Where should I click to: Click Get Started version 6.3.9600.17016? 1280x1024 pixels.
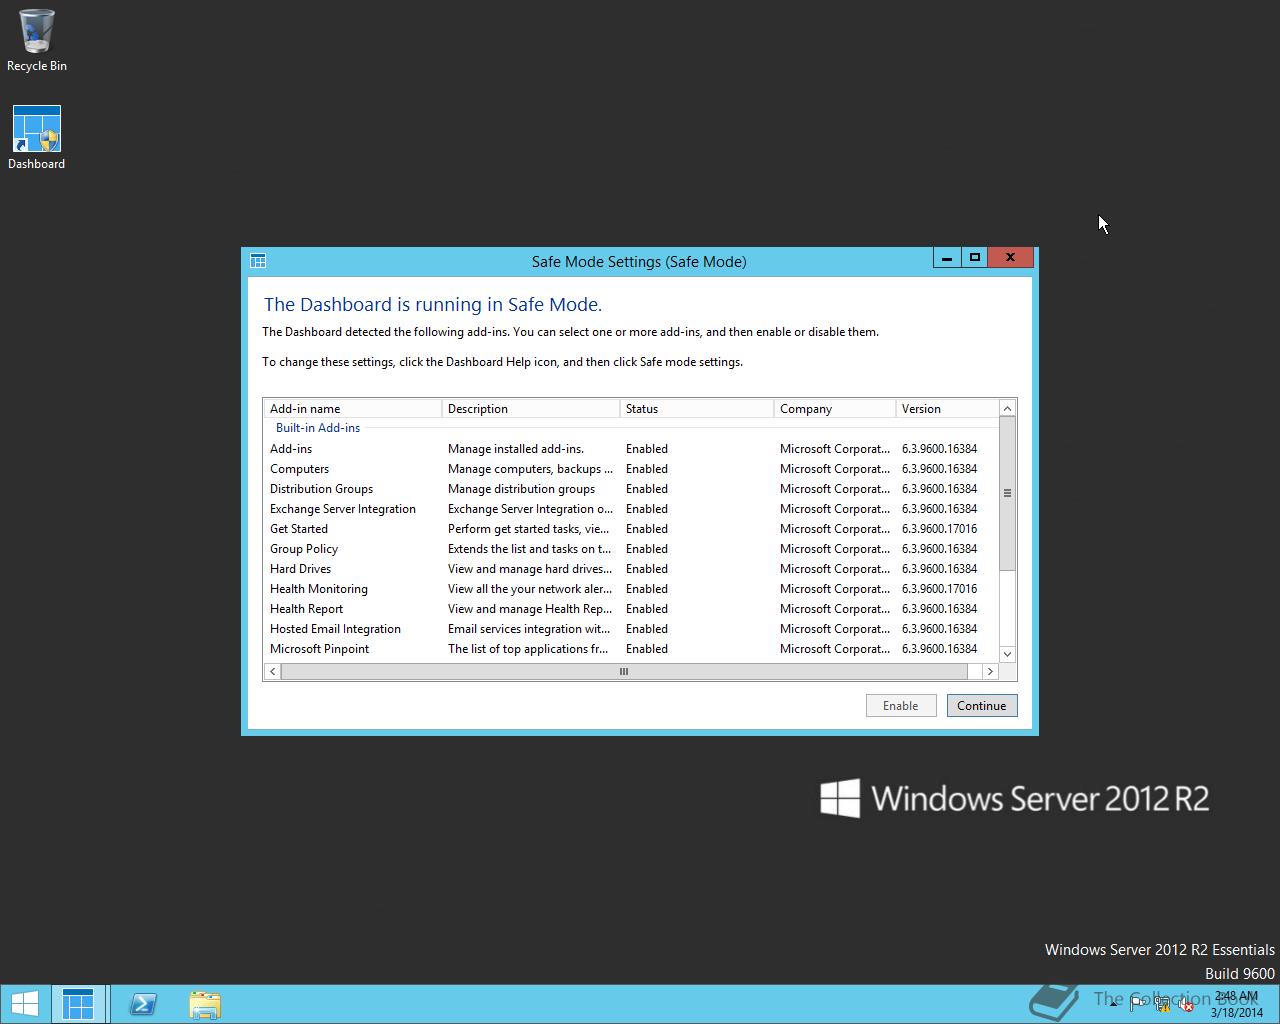[x=939, y=529]
